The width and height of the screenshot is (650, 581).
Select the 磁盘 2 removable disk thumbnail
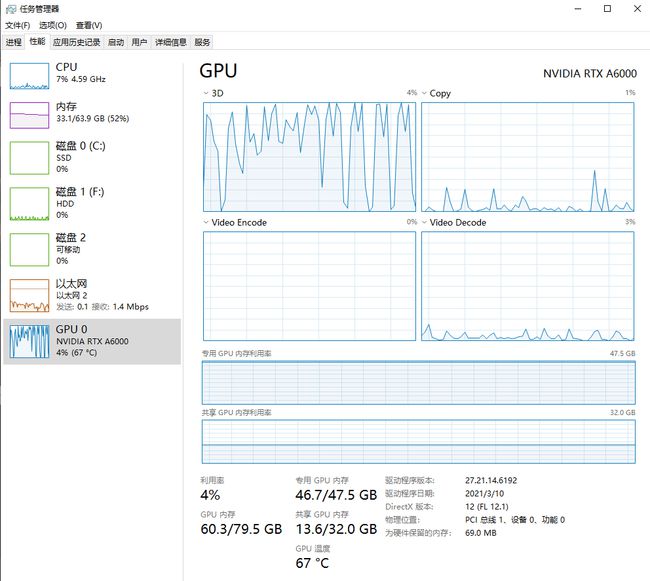(x=29, y=249)
